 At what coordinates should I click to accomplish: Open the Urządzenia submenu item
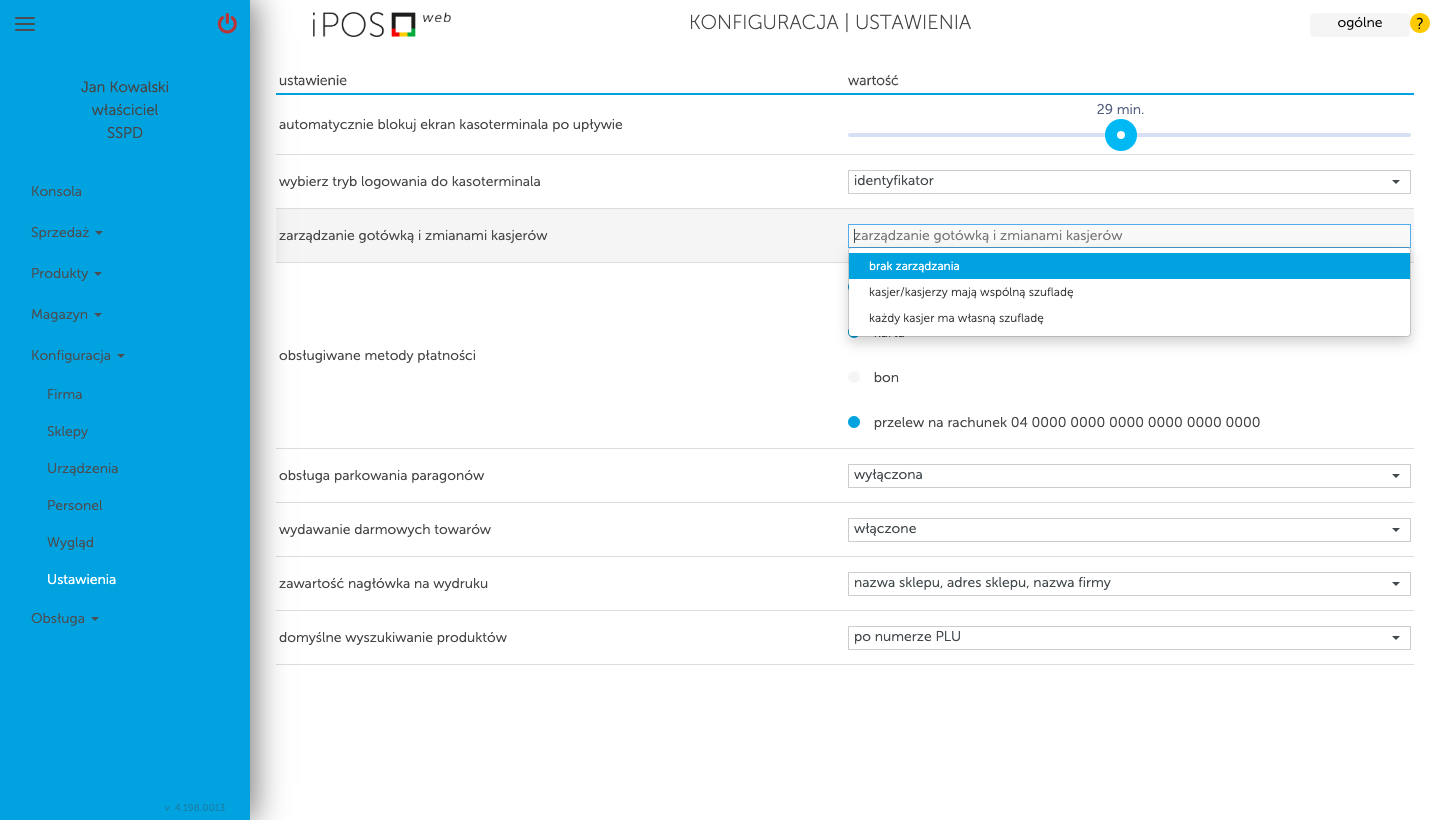(x=83, y=468)
